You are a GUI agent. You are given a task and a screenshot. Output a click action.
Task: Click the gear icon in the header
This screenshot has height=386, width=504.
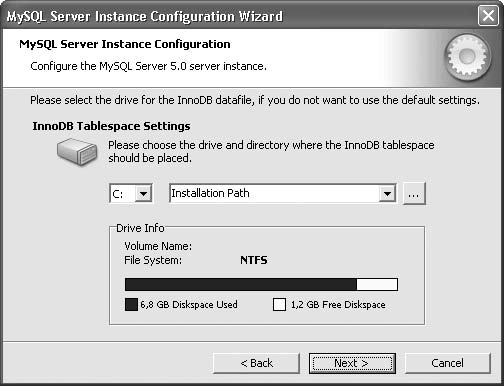point(468,57)
